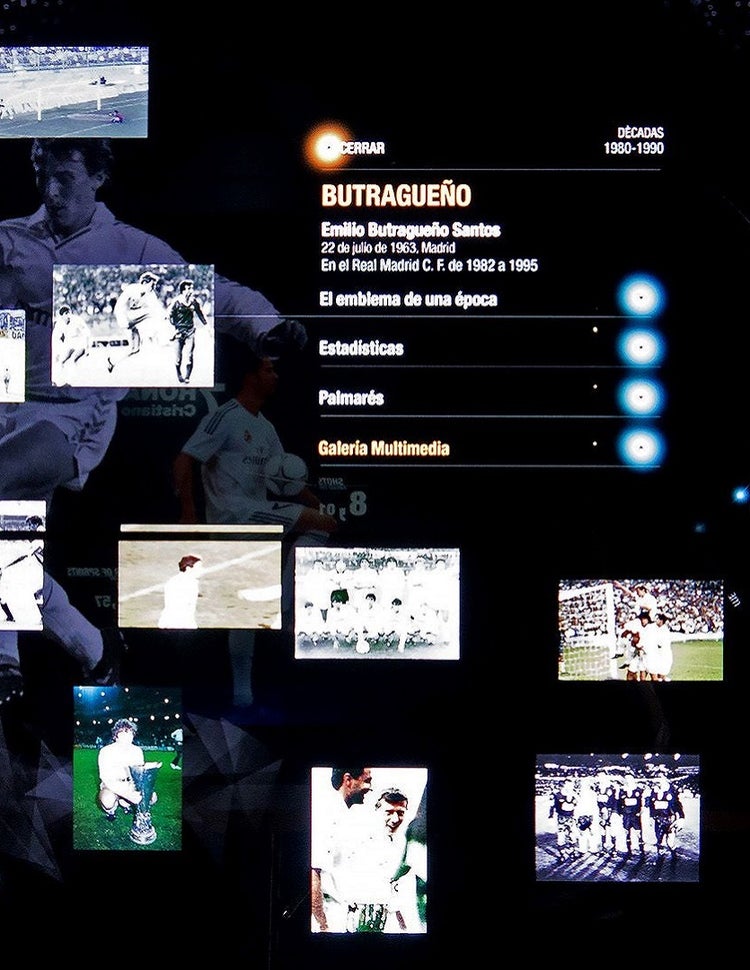Click the CERRAR text label
Viewport: 750px width, 970px height.
(x=364, y=149)
